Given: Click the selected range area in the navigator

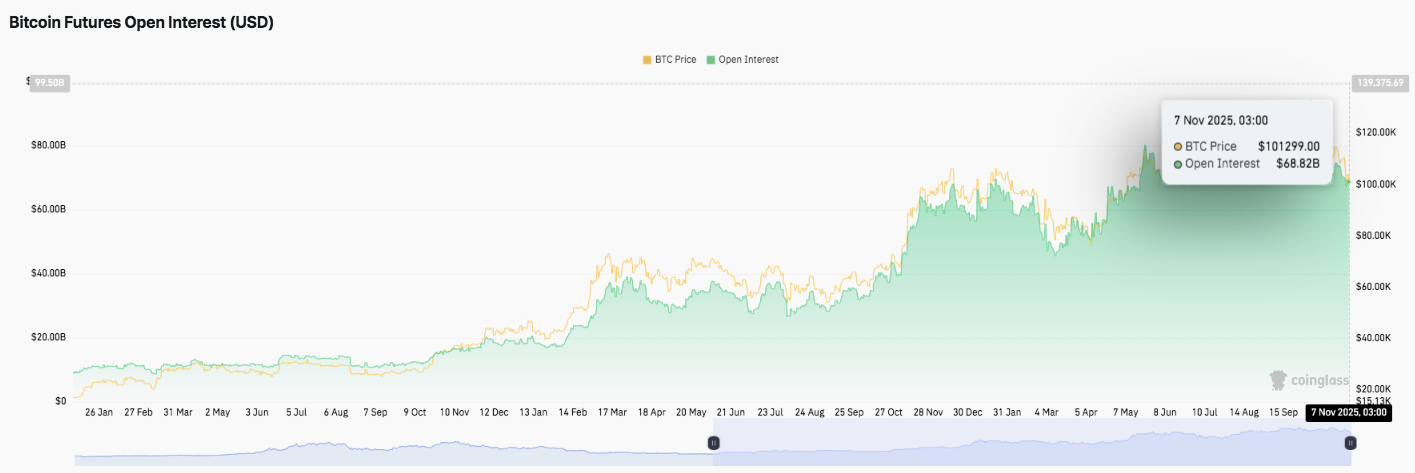Looking at the screenshot, I should point(1030,442).
